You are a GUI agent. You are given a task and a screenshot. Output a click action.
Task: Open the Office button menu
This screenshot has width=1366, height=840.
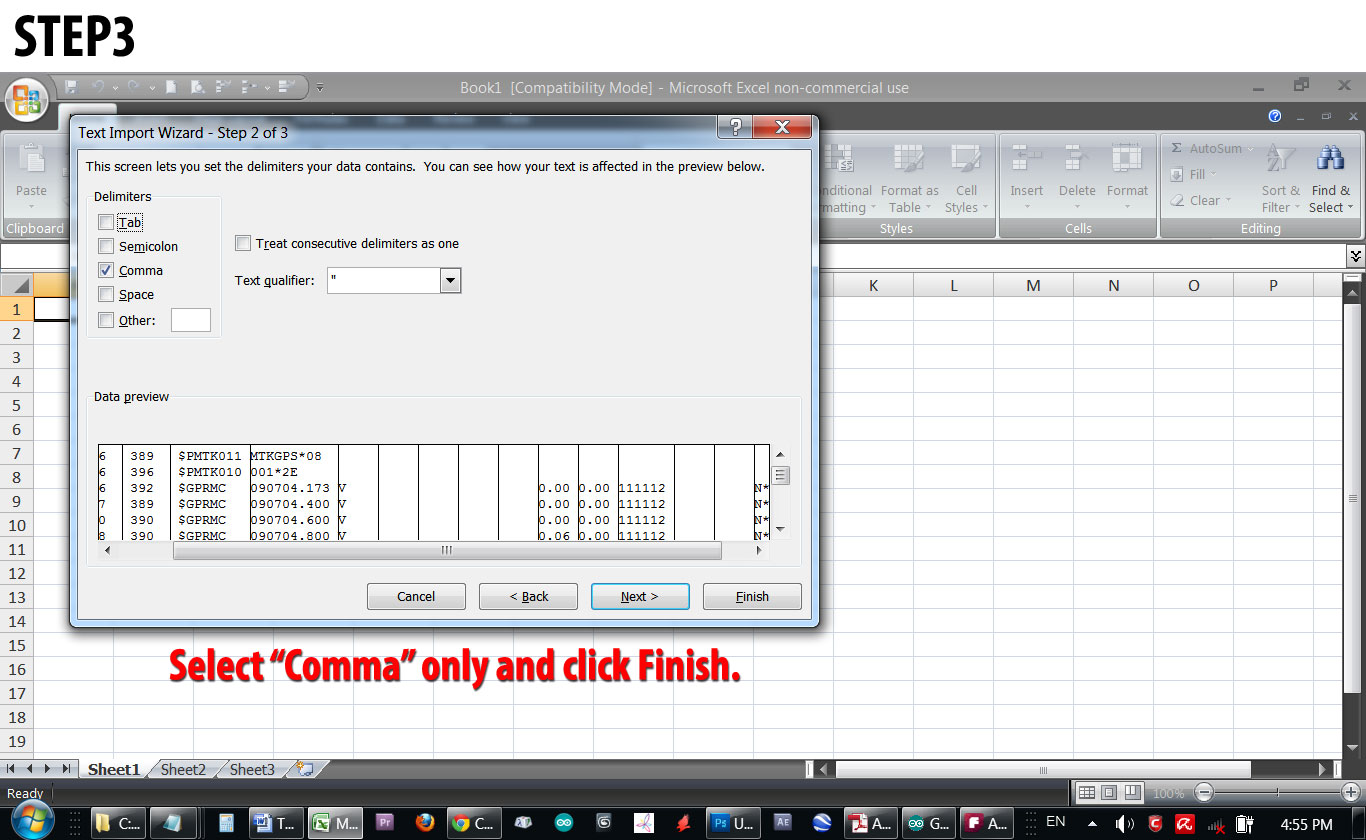coord(27,100)
